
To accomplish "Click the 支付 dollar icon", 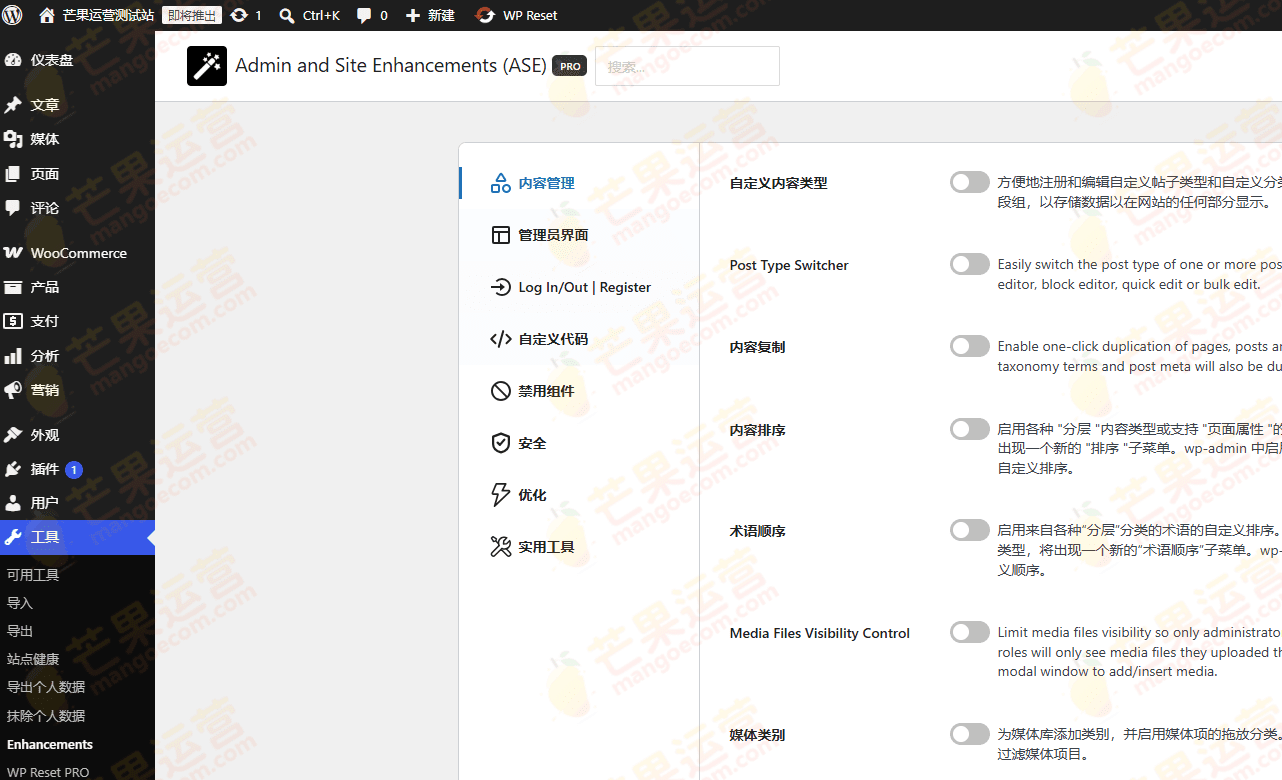I will click(x=13, y=321).
